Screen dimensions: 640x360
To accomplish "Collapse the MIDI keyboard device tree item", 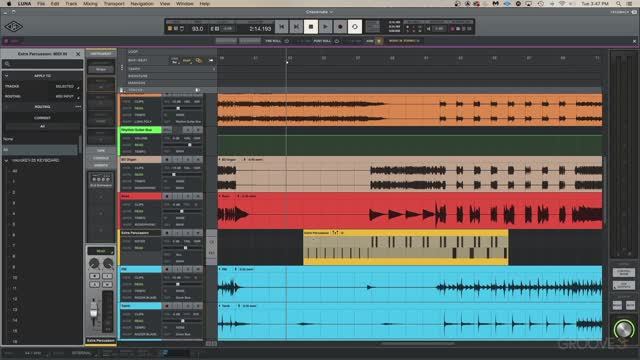I will [x=7, y=161].
